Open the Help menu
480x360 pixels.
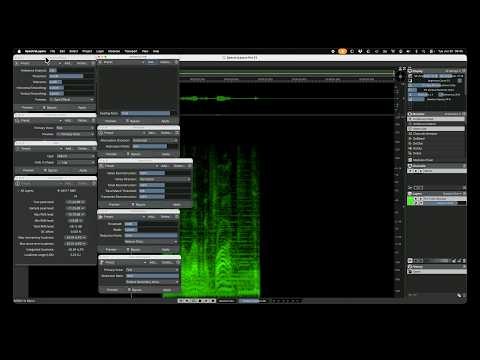(x=156, y=51)
